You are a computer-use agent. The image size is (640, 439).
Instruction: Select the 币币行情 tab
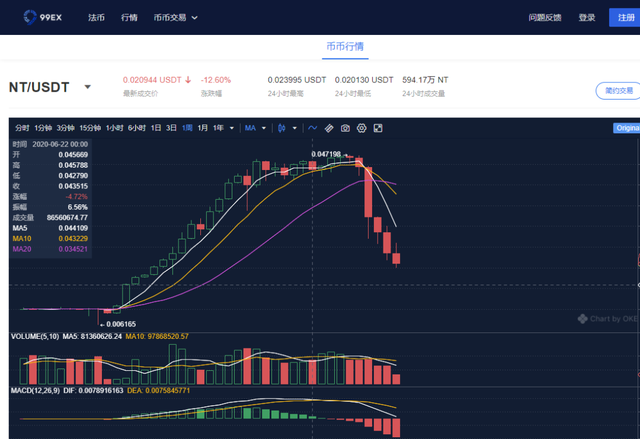(x=345, y=47)
